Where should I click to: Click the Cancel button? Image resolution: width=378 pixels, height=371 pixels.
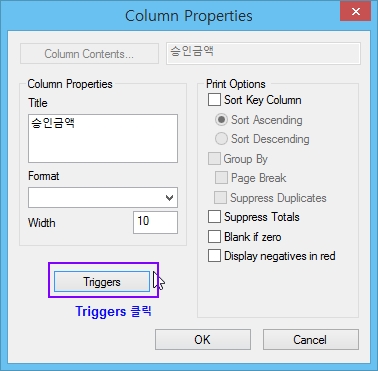pos(311,340)
